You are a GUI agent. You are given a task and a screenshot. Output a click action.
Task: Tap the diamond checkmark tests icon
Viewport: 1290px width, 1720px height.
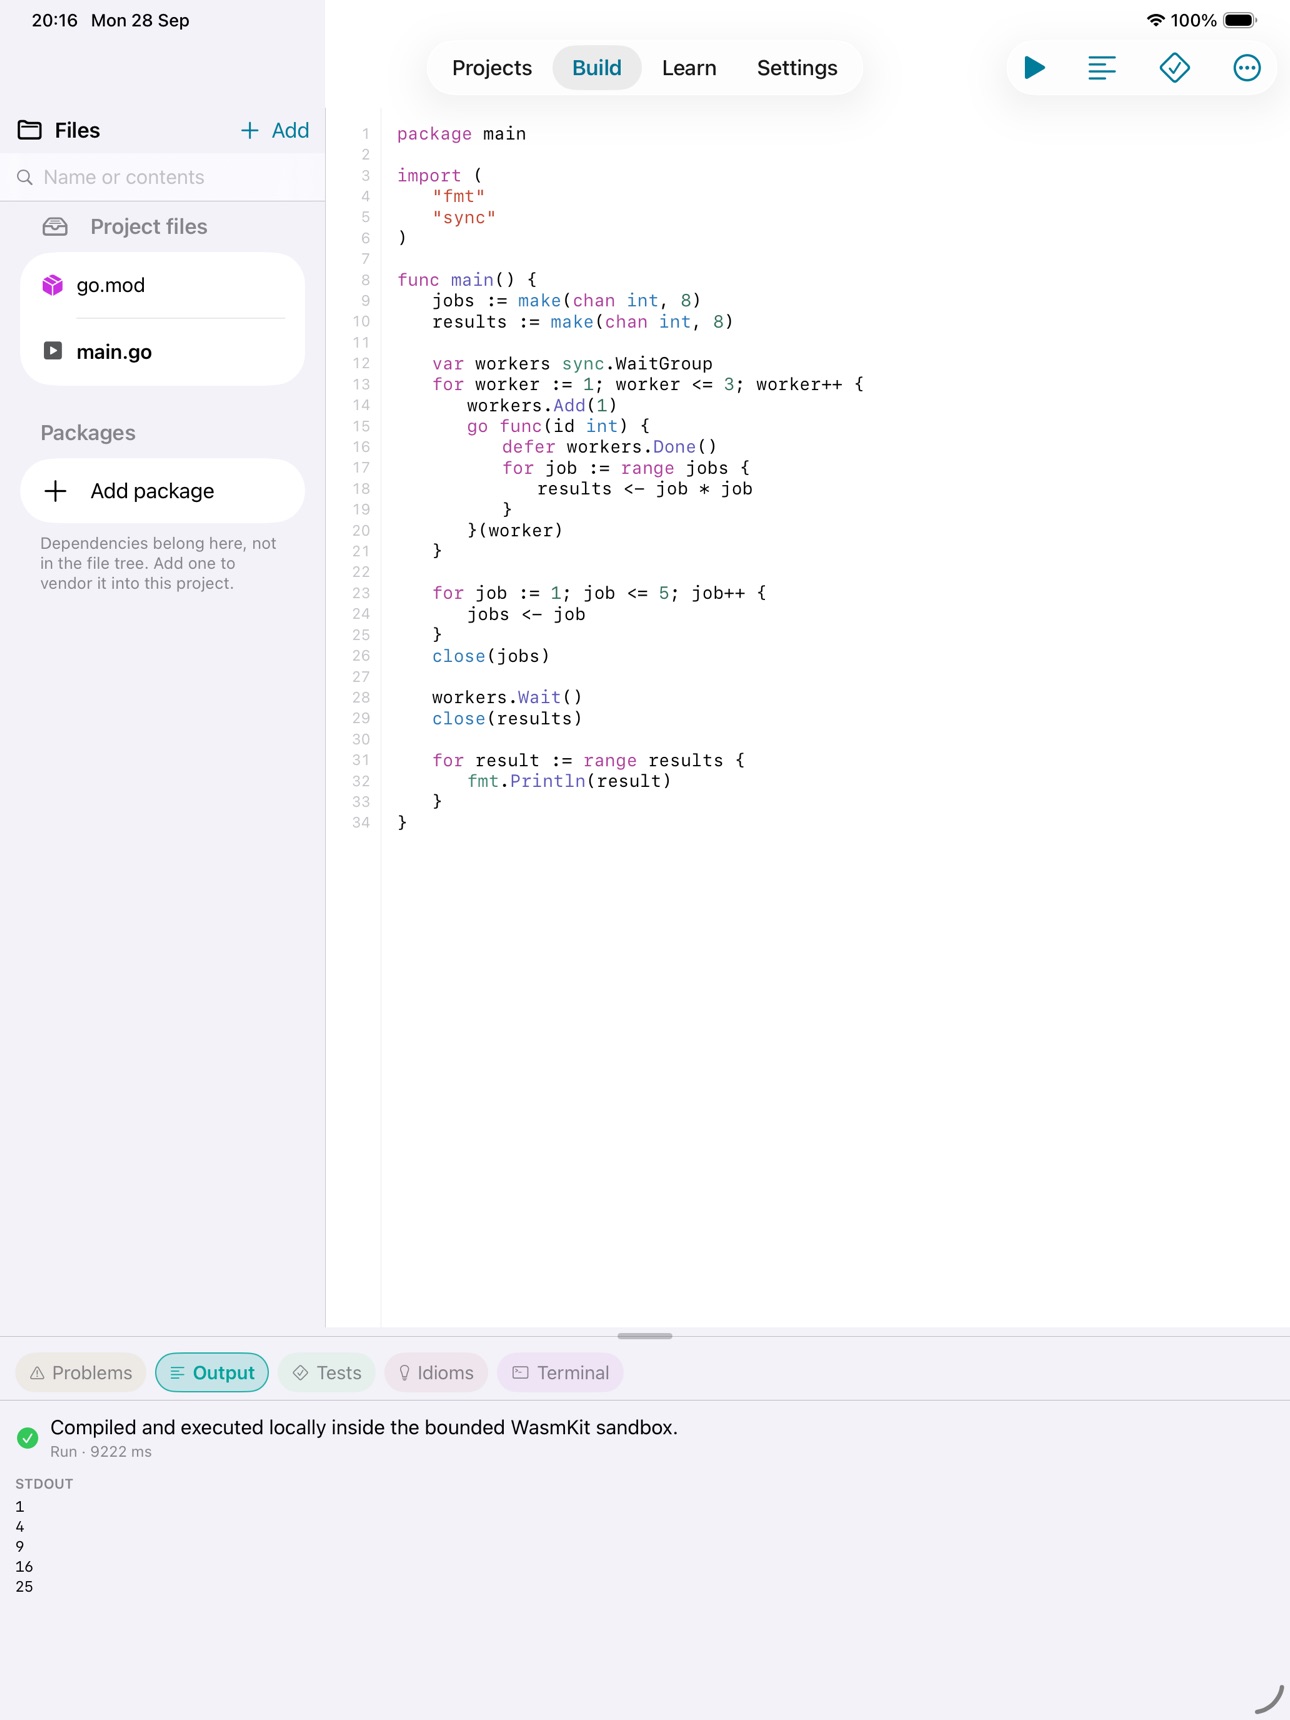click(x=1174, y=68)
